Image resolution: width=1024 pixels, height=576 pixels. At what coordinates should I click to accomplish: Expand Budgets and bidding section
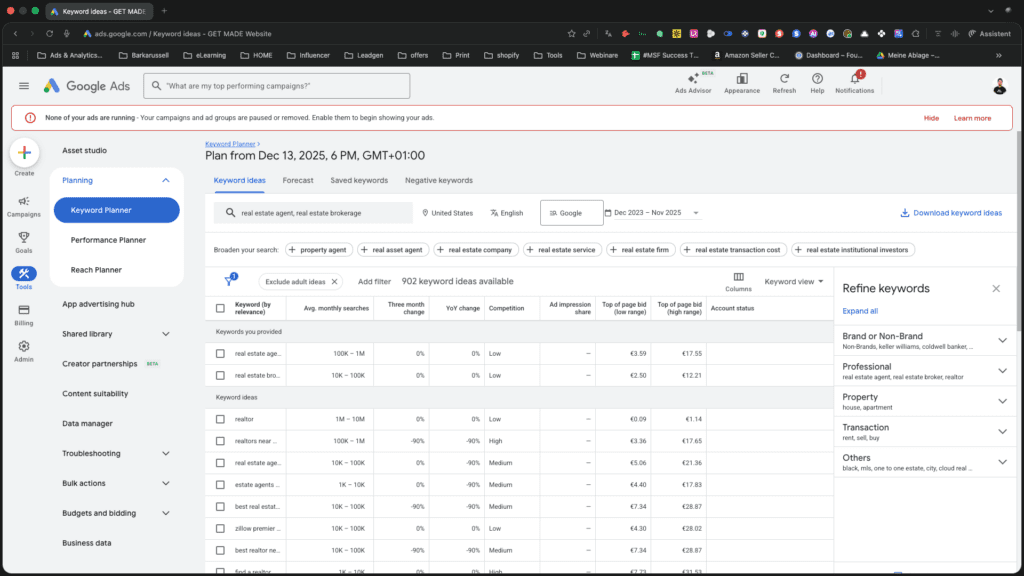tap(165, 513)
